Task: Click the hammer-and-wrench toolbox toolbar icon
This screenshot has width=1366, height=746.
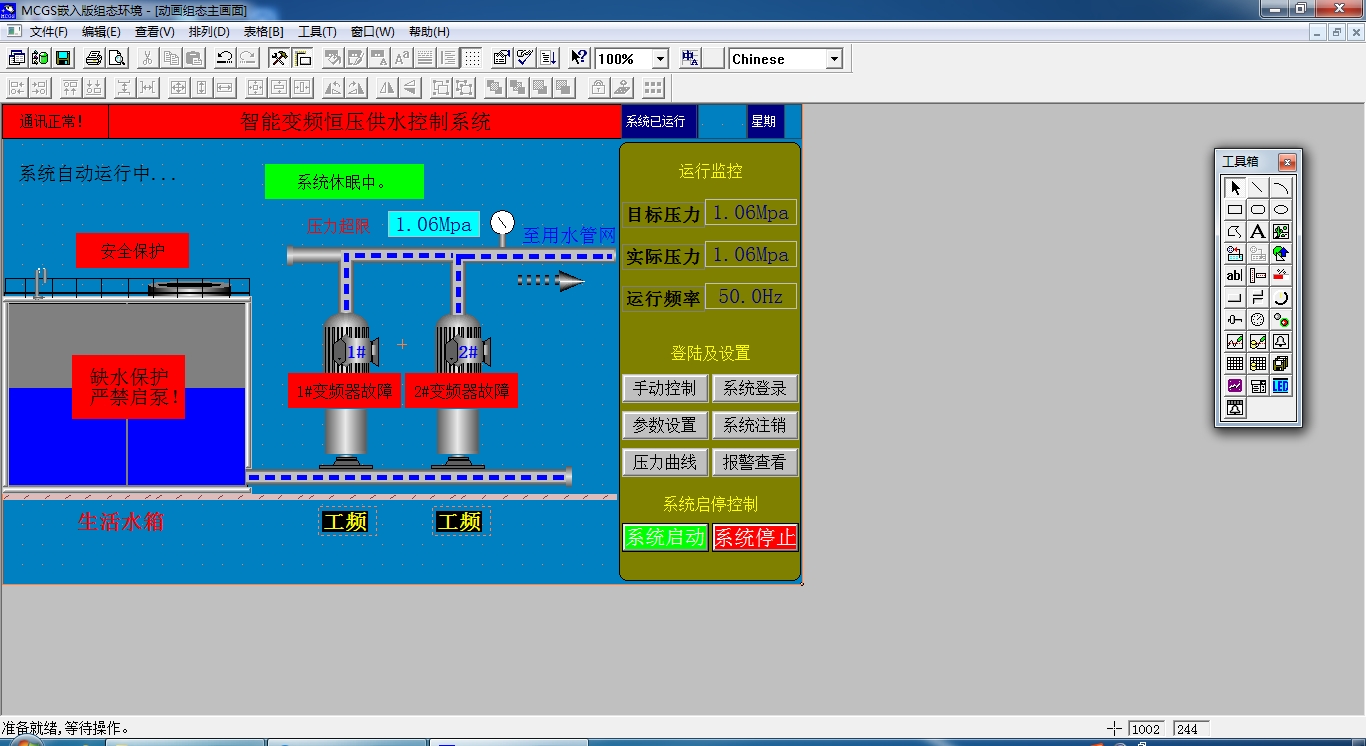Action: (x=280, y=59)
